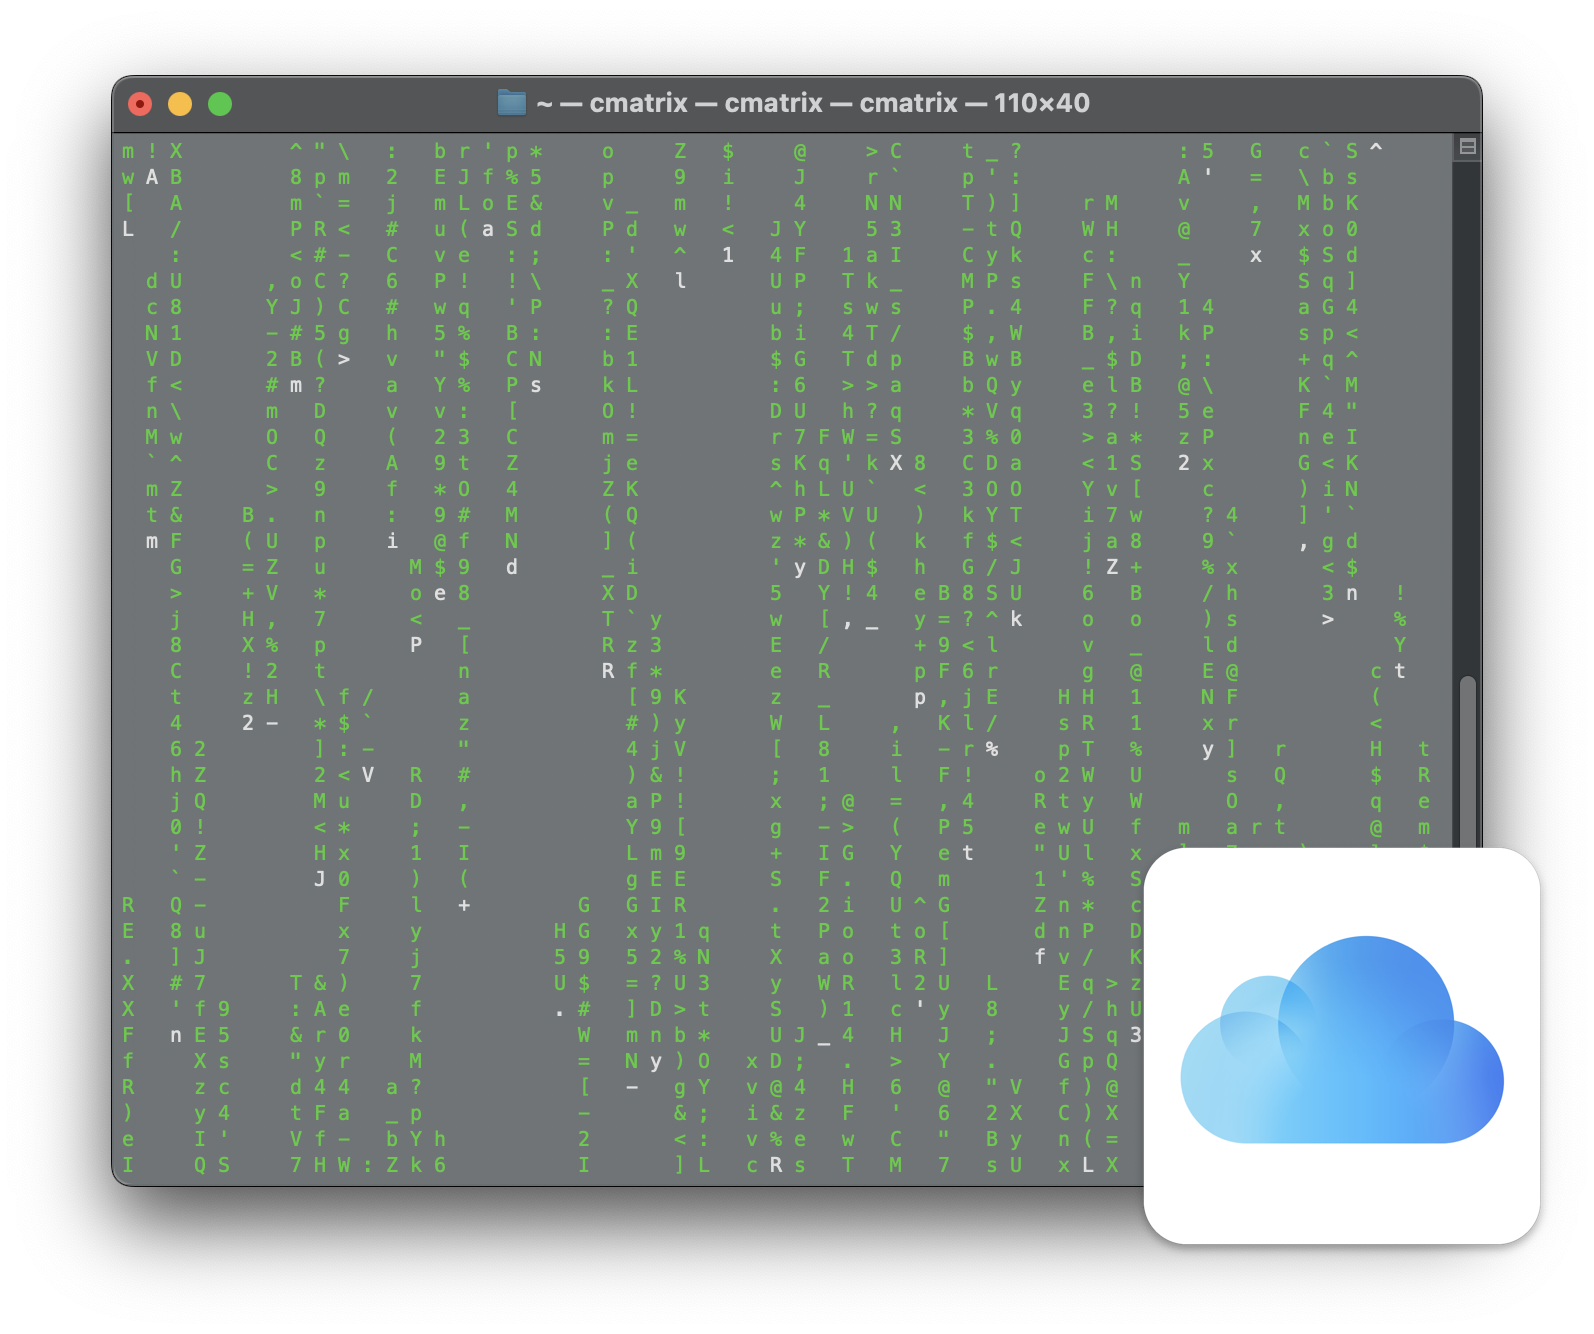The height and width of the screenshot is (1334, 1594).
Task: Click the first "cmatrix" word in window title
Action: tap(638, 103)
